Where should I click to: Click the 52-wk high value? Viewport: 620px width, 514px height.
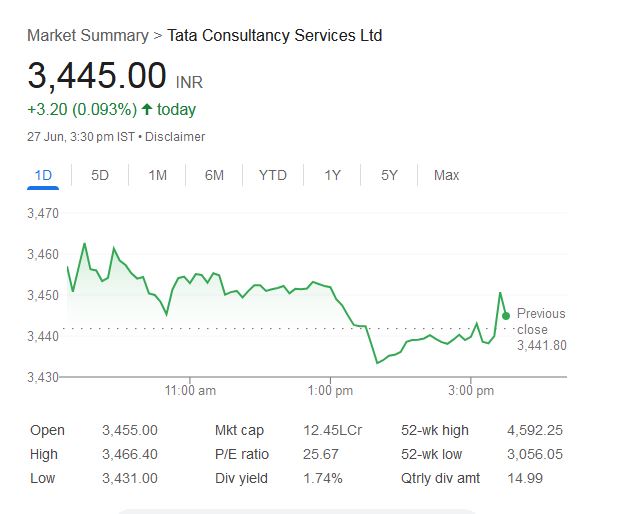[535, 430]
